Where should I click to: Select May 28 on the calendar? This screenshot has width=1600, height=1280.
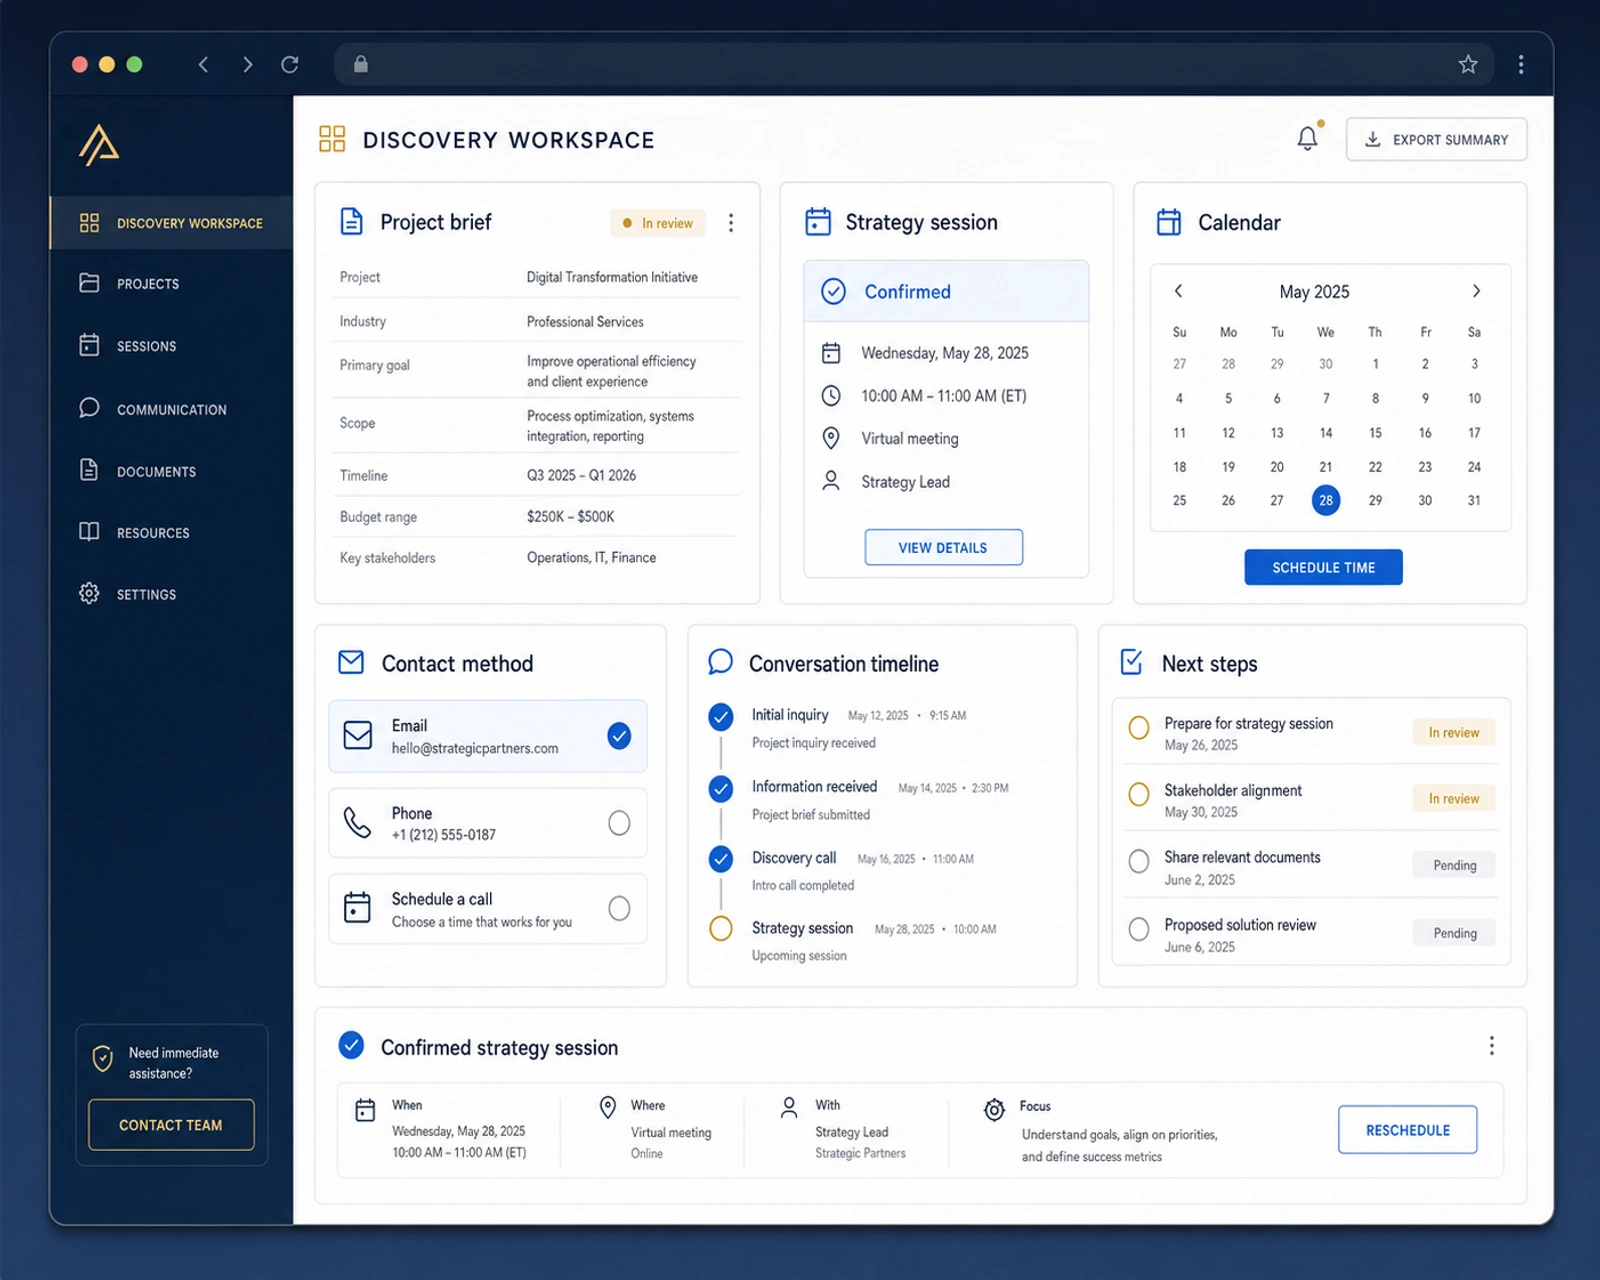(x=1325, y=500)
